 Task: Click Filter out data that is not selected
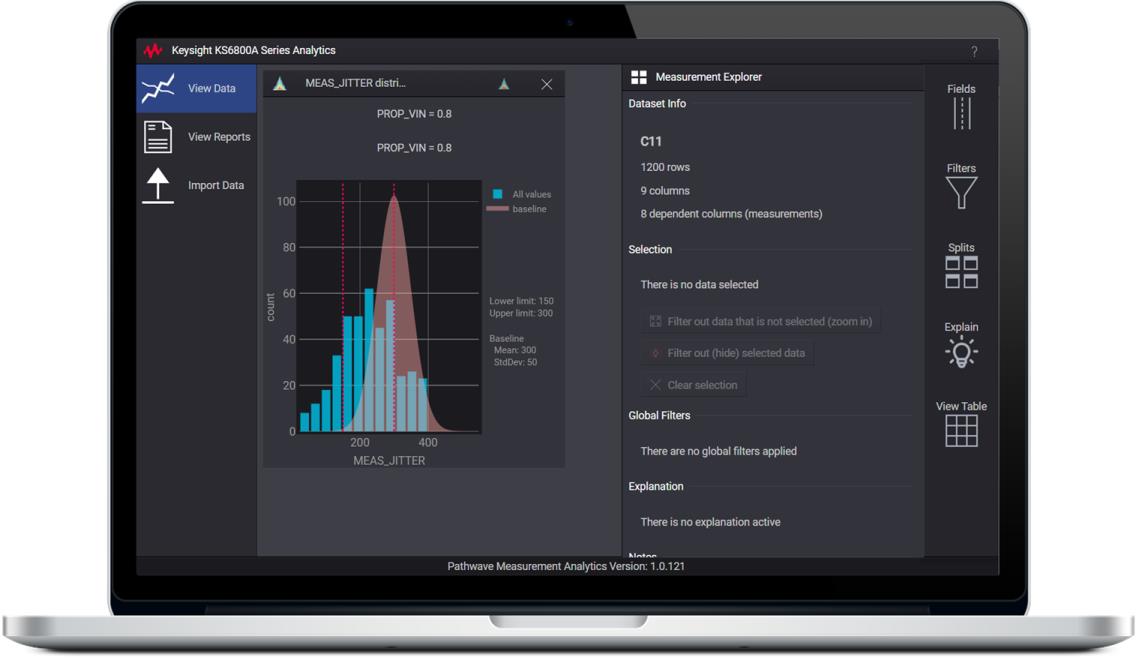tap(760, 322)
